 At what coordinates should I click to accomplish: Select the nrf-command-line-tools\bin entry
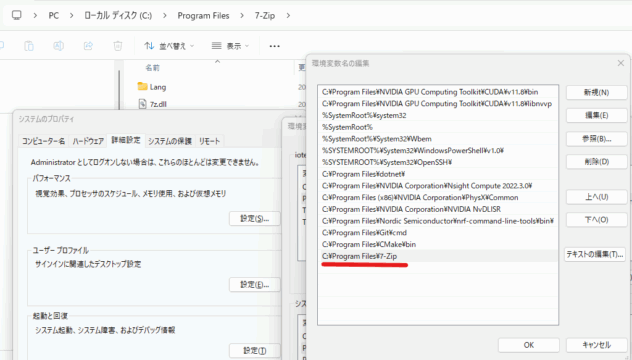click(438, 221)
